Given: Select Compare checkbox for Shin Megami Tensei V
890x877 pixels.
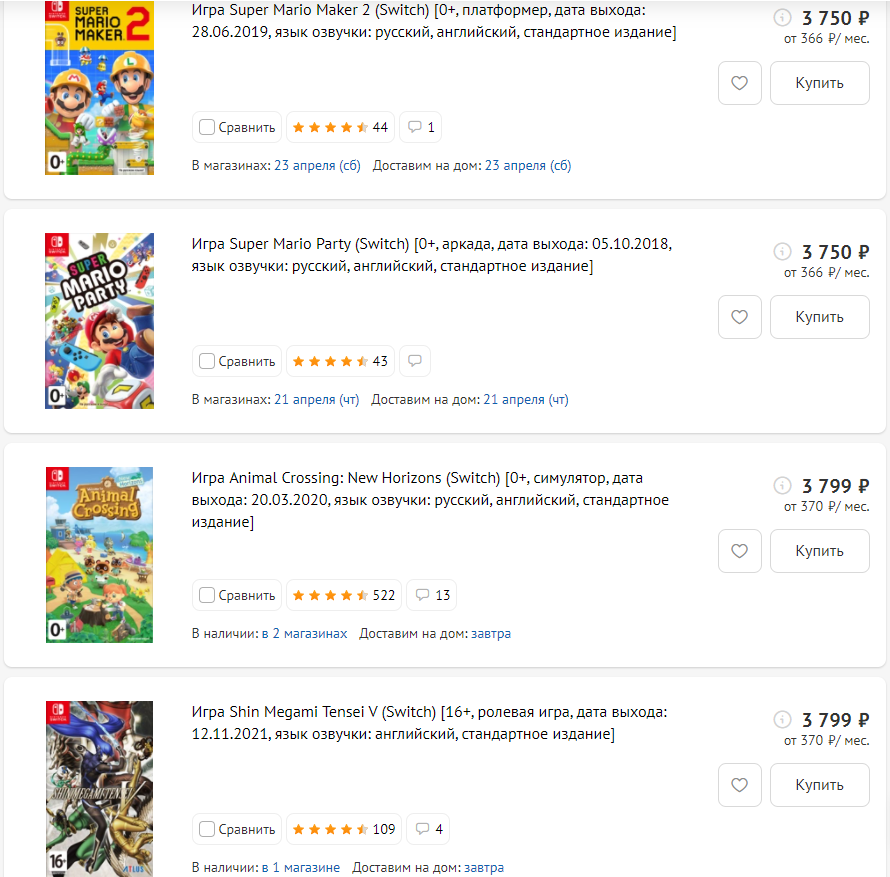Looking at the screenshot, I should (x=207, y=829).
